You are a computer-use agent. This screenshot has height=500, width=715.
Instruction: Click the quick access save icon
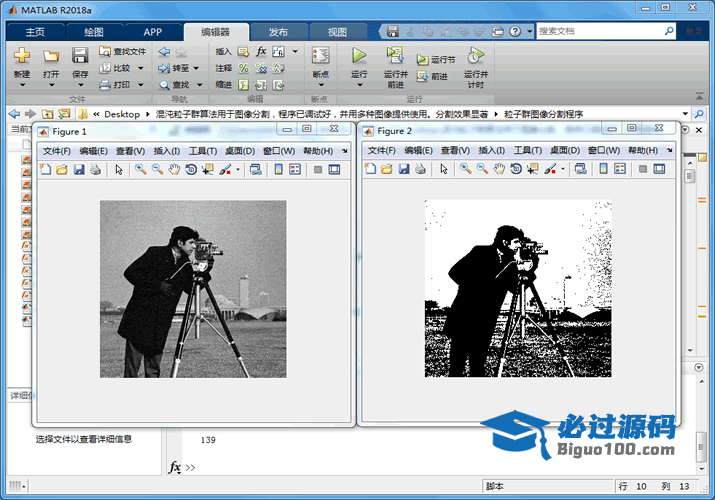[x=393, y=31]
